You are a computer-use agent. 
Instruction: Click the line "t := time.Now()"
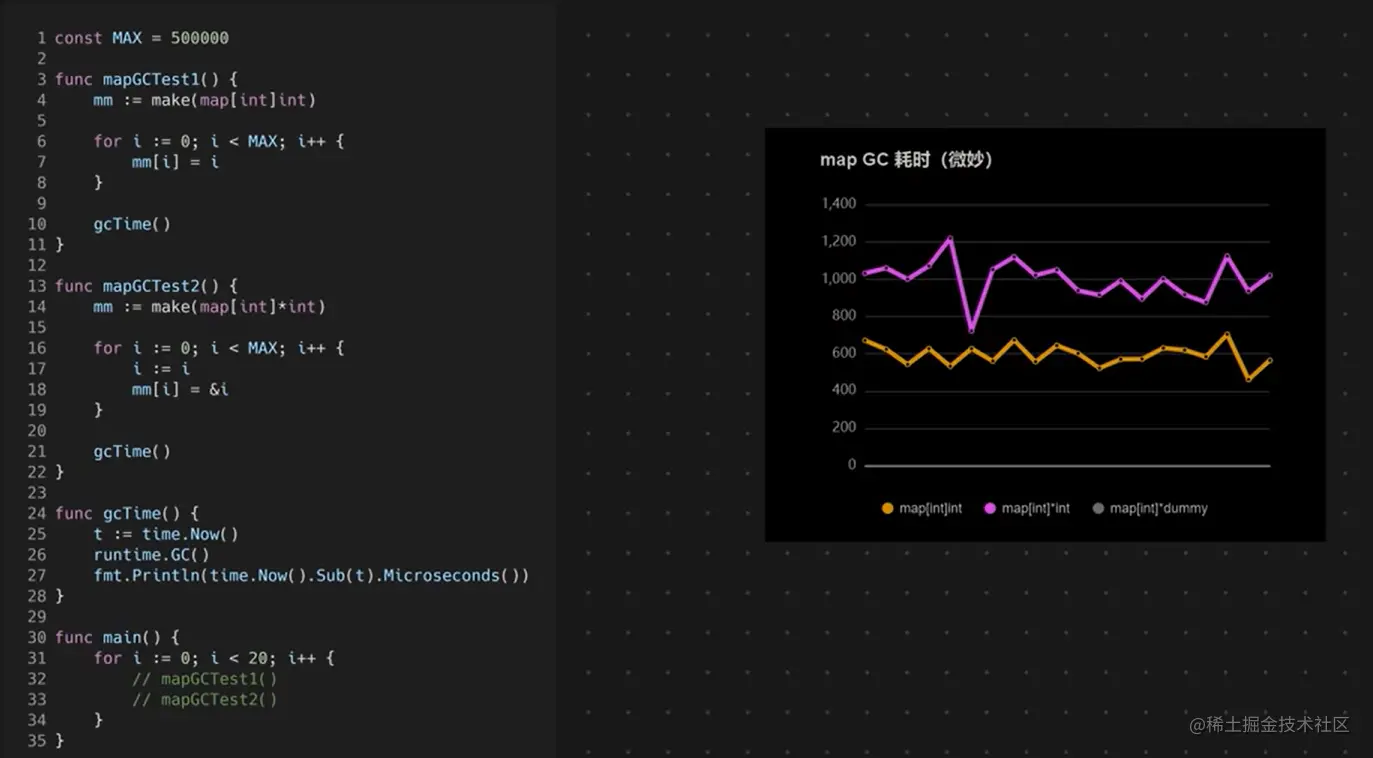pyautogui.click(x=166, y=534)
